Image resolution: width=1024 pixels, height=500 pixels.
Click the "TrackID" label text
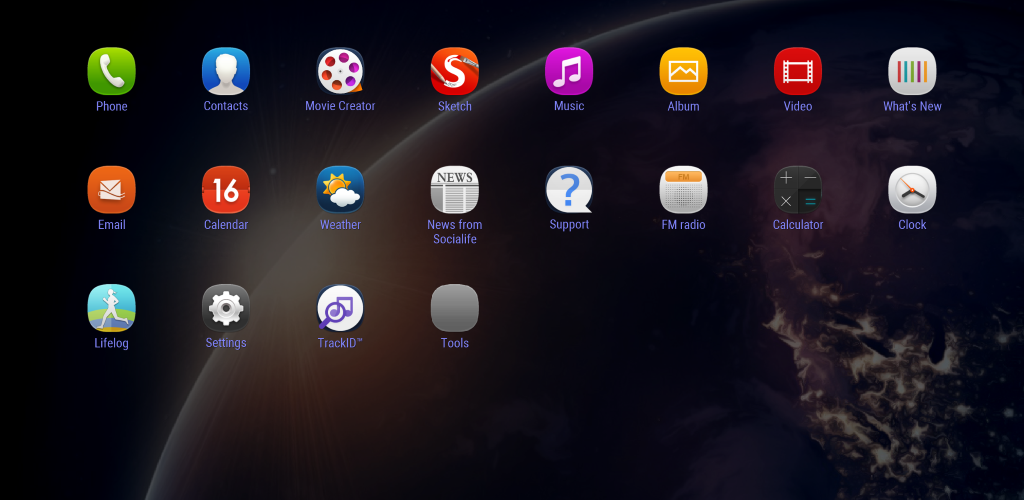click(x=340, y=343)
